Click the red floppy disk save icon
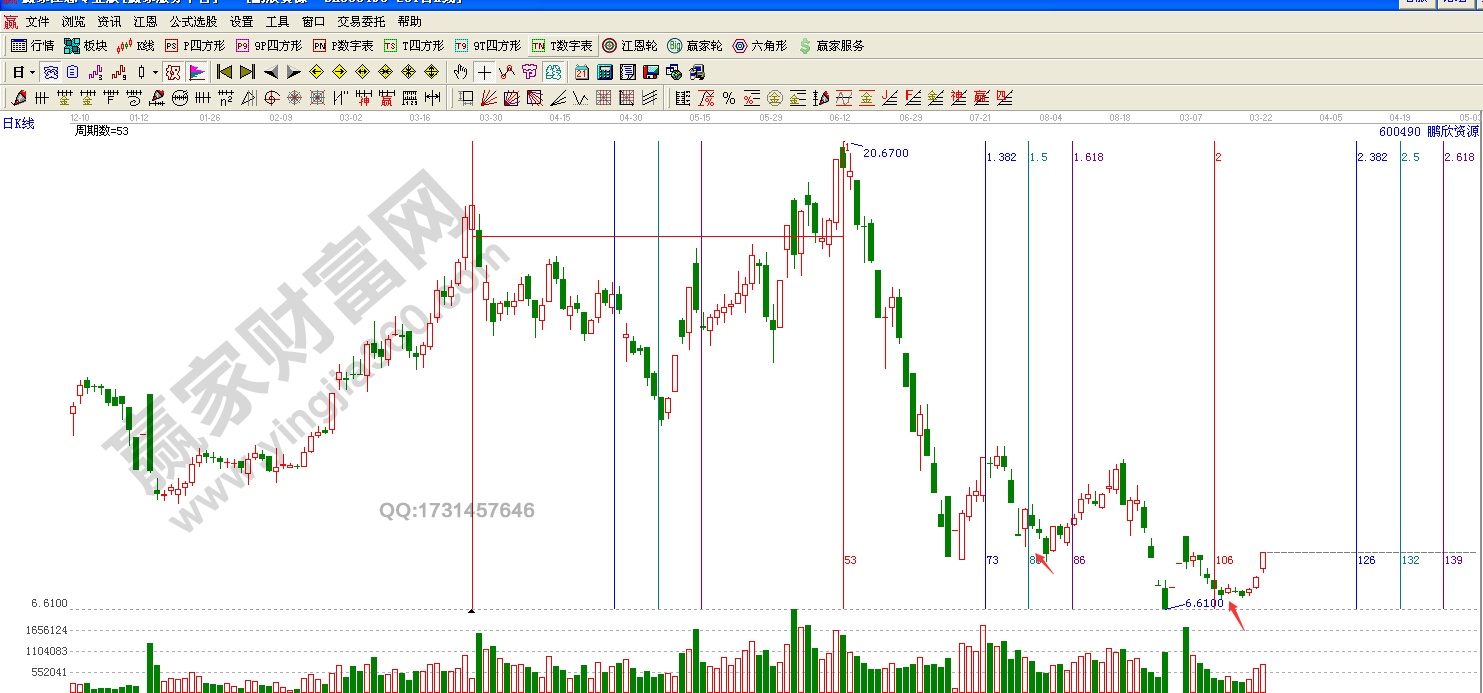Screen dimensions: 1483x693 (651, 72)
